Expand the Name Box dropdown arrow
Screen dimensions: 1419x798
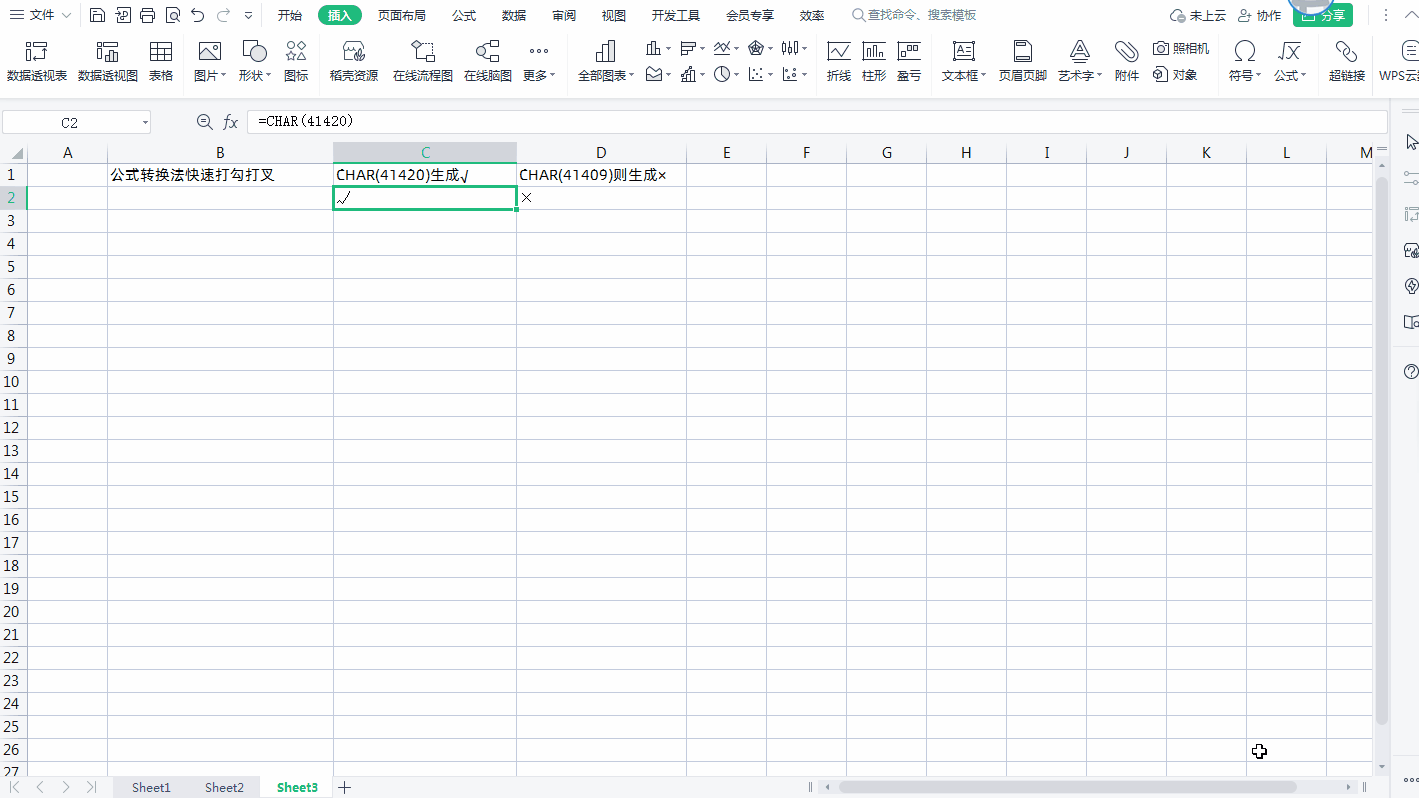point(145,122)
